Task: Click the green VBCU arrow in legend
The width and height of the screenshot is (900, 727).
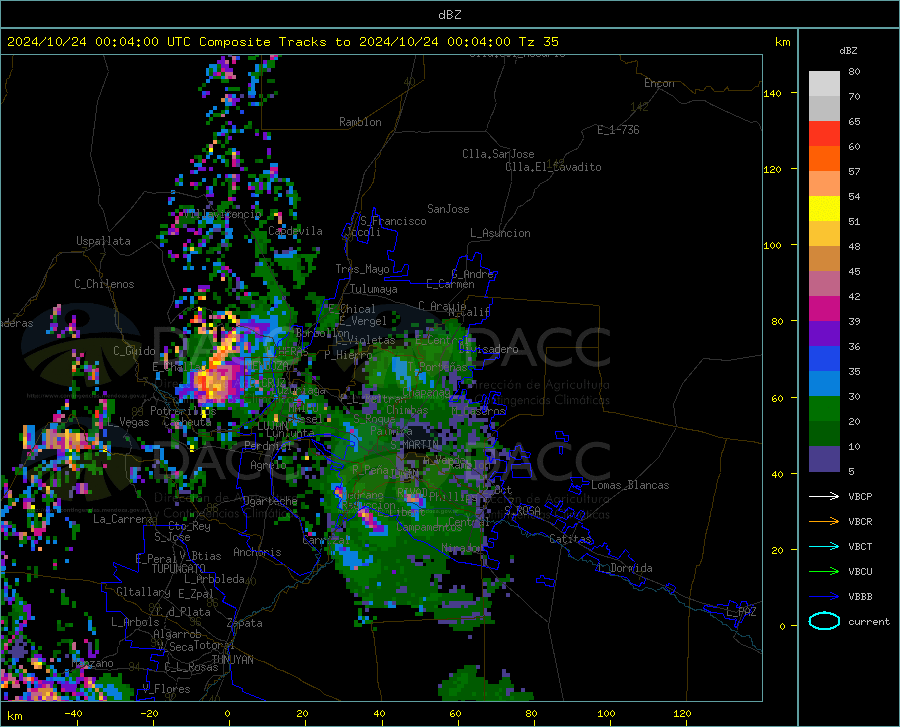Action: [x=824, y=572]
